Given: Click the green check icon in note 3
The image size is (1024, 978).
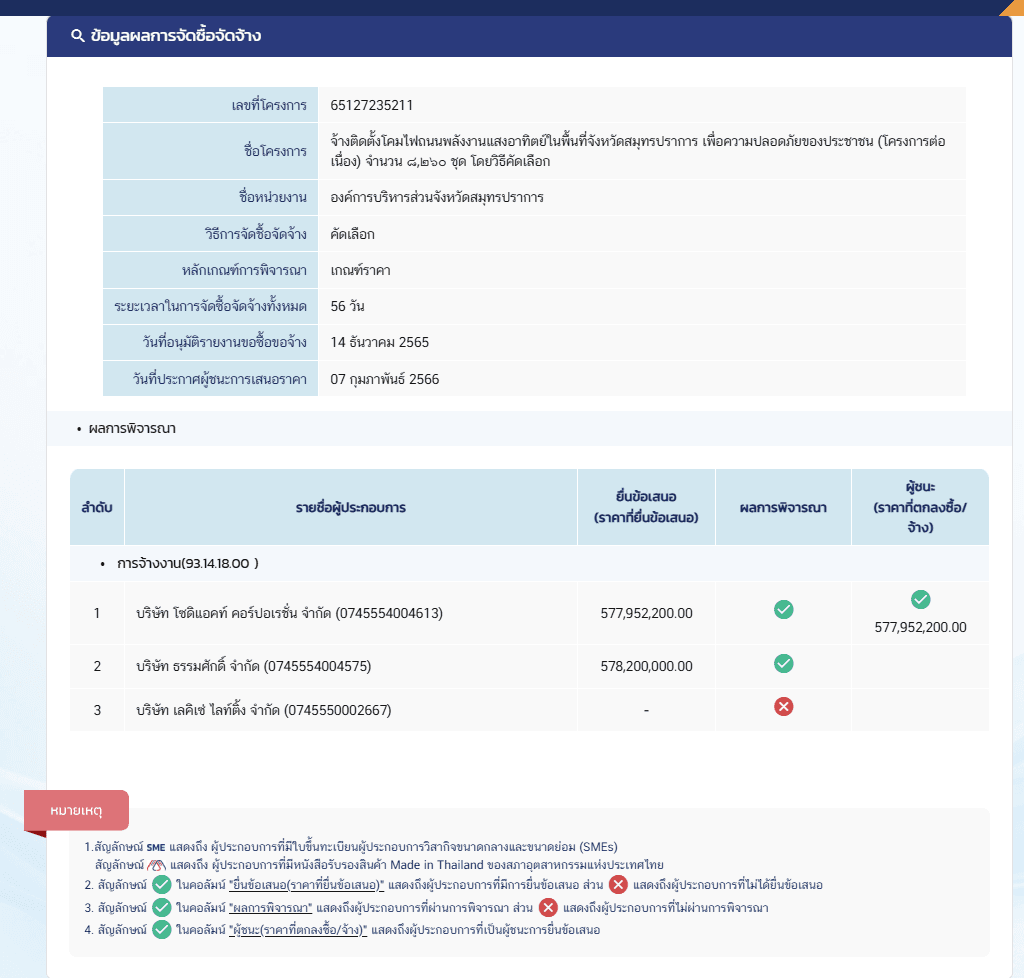Looking at the screenshot, I should point(162,908).
